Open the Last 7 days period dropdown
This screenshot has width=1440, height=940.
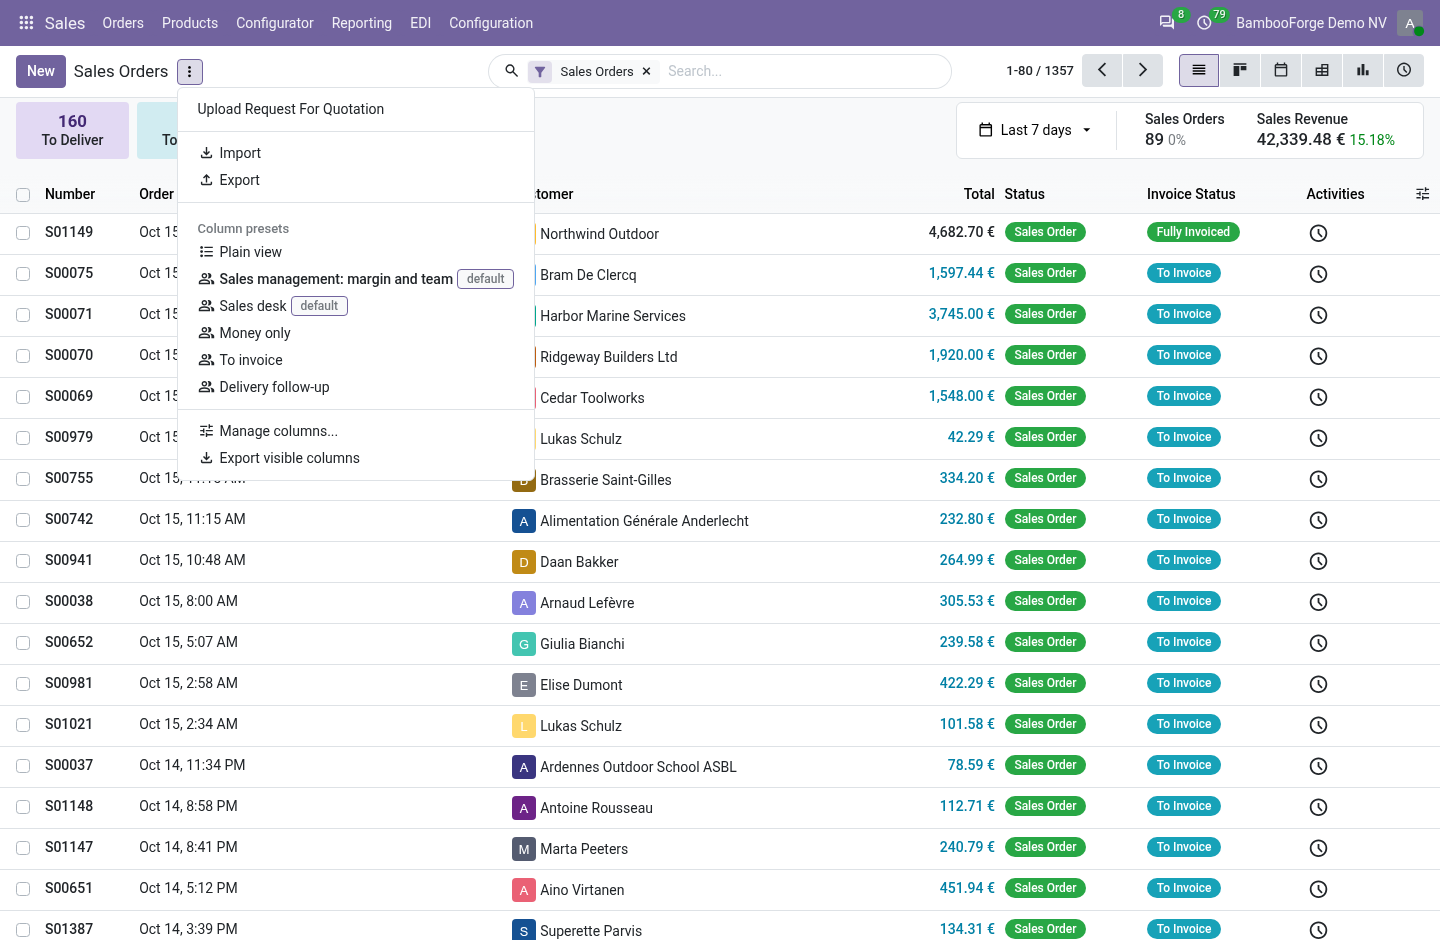(1035, 130)
